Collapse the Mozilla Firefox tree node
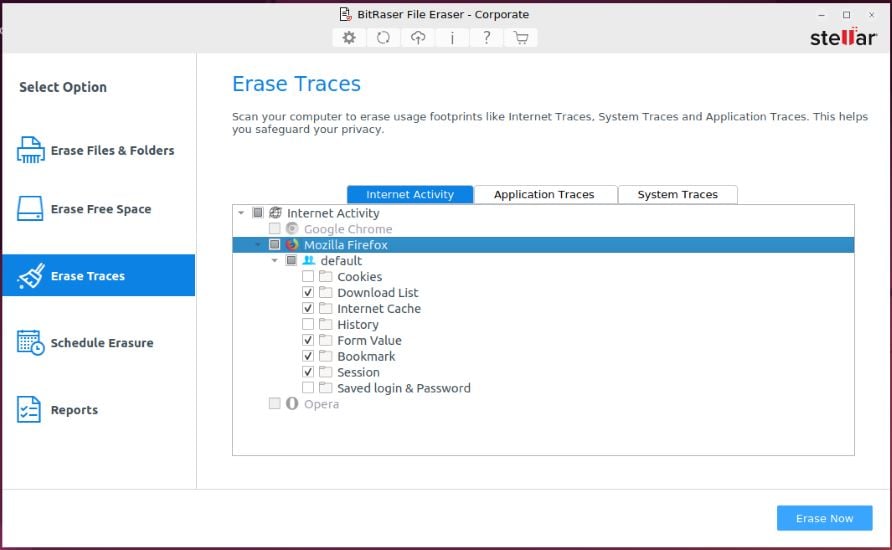892x550 pixels. pyautogui.click(x=258, y=245)
